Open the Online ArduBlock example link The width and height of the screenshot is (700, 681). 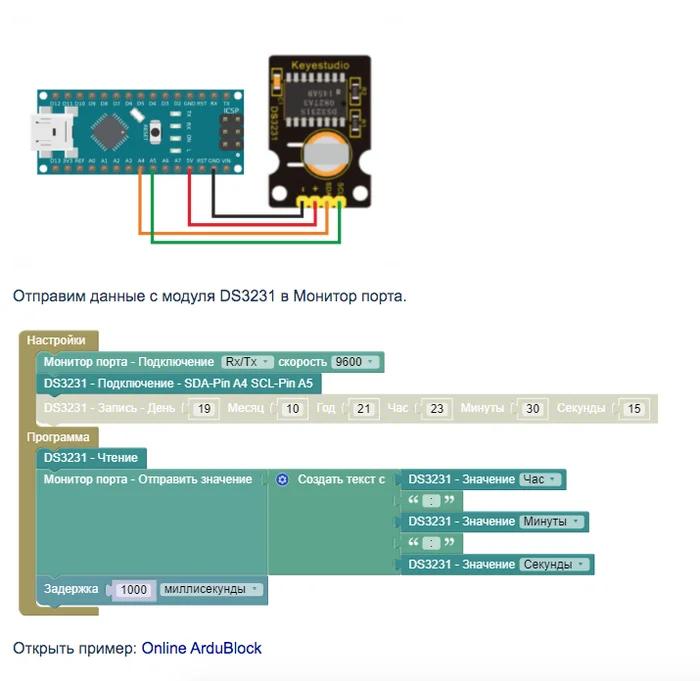pyautogui.click(x=201, y=648)
